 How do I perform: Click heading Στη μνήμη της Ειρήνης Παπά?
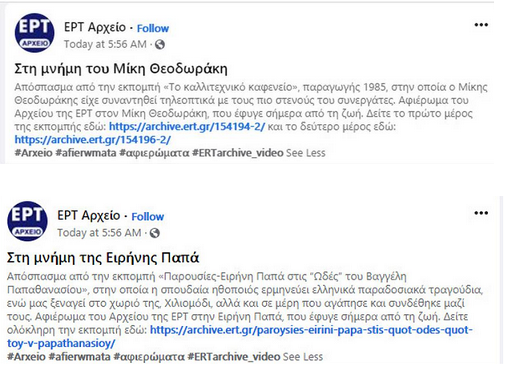[103, 258]
